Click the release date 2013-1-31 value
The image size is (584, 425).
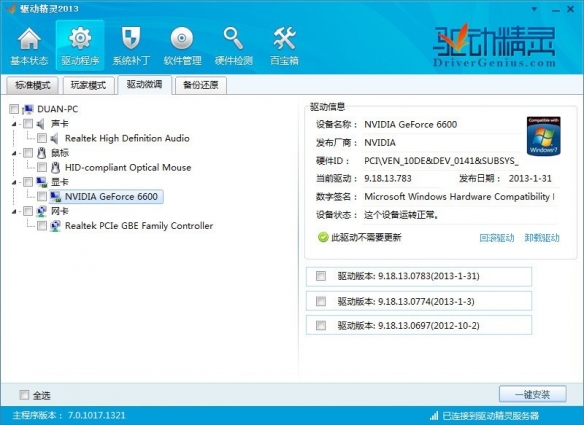[x=530, y=178]
